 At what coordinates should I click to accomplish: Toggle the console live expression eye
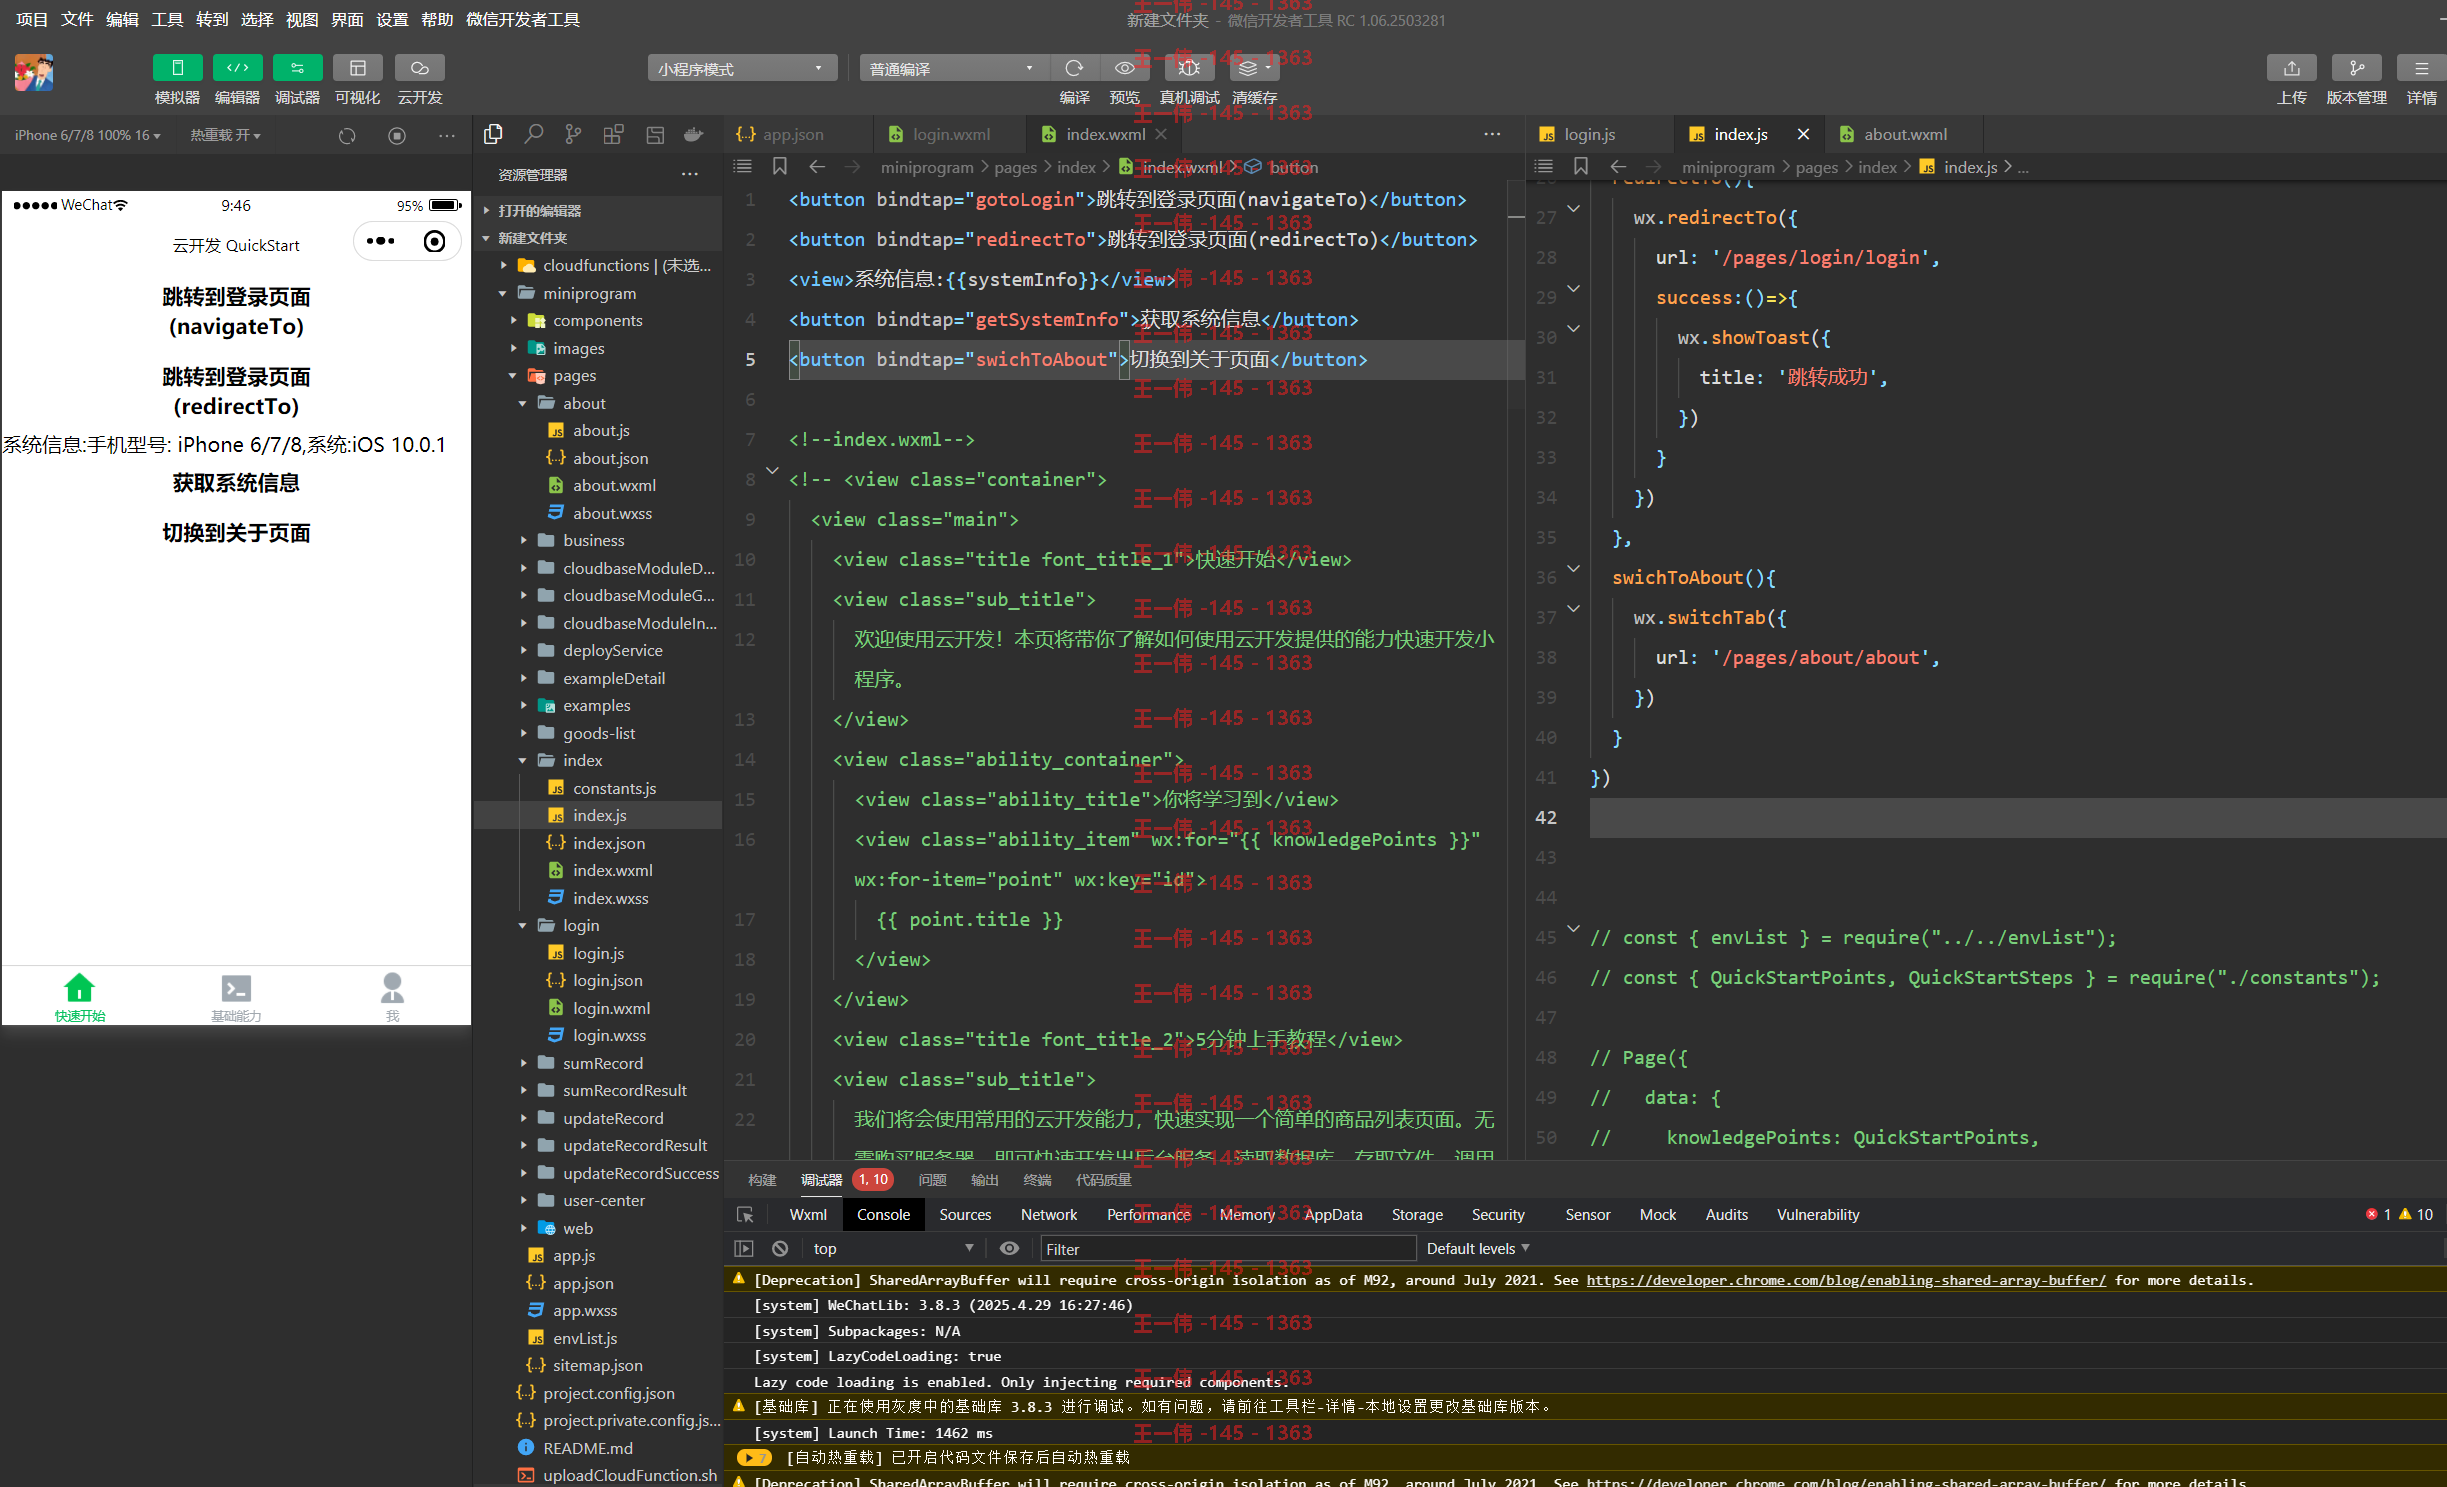coord(1009,1248)
